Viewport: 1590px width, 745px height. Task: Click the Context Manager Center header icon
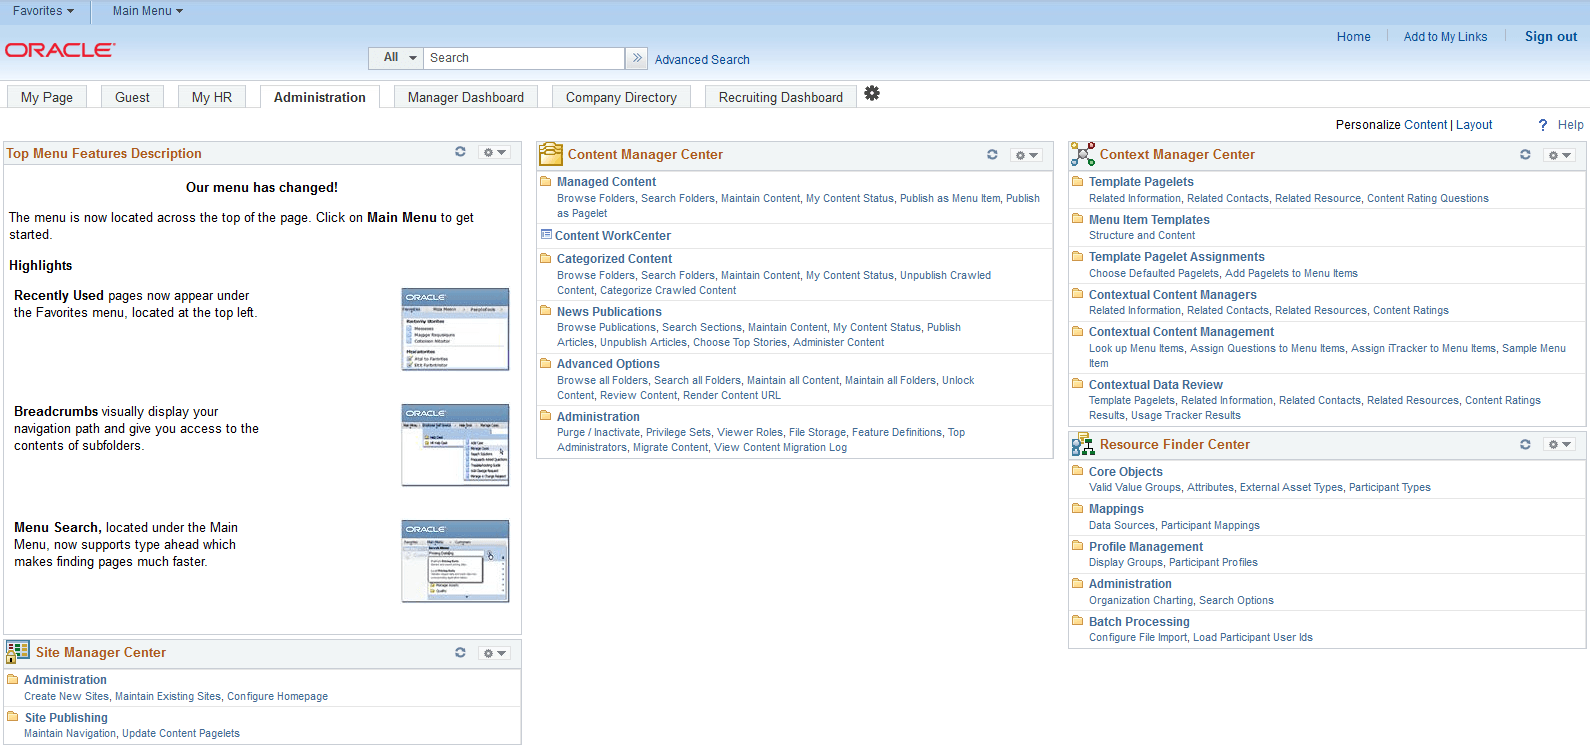pyautogui.click(x=1083, y=154)
